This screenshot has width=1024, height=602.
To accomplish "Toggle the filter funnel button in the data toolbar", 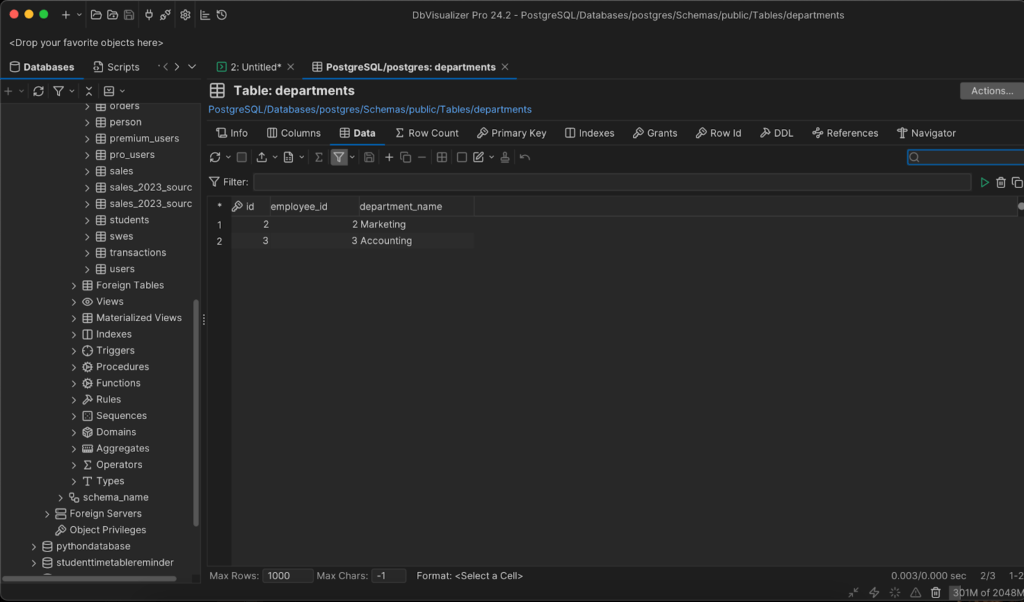I will [339, 157].
